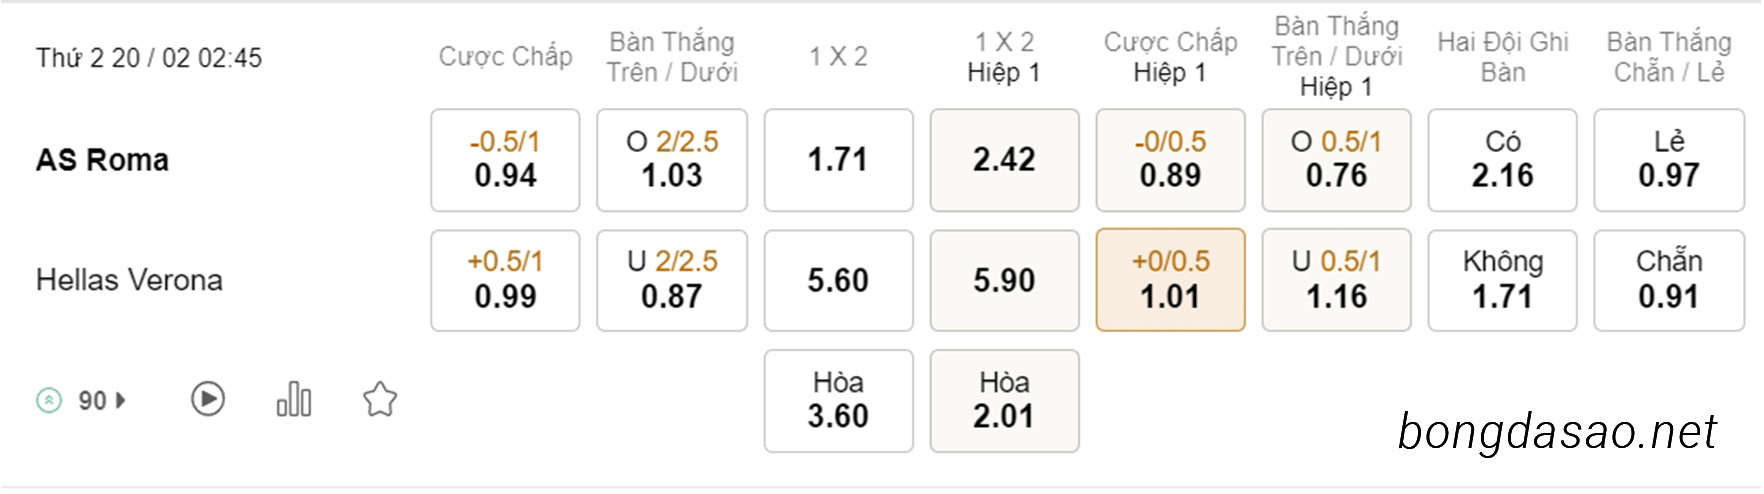
Task: Choose Không both teams score 1.71
Action: (1503, 280)
